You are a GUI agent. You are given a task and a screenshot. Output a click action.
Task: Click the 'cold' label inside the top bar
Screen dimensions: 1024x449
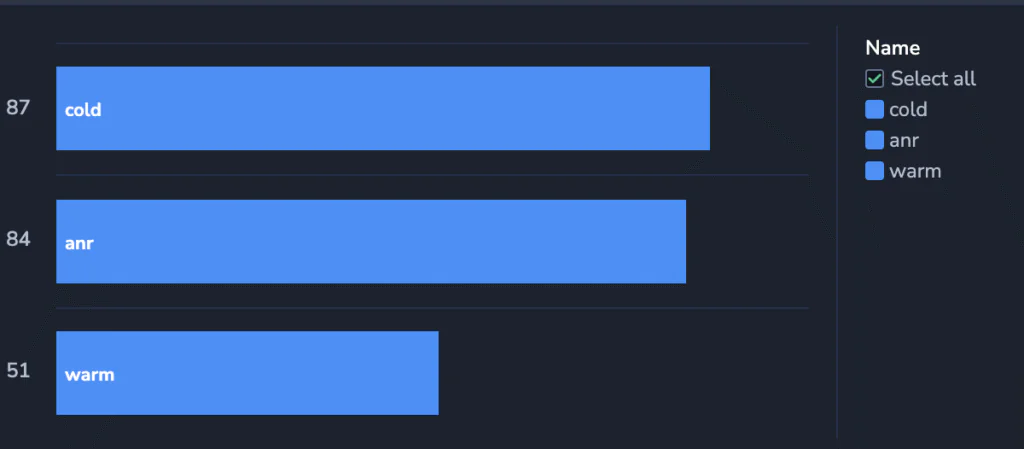pos(83,110)
